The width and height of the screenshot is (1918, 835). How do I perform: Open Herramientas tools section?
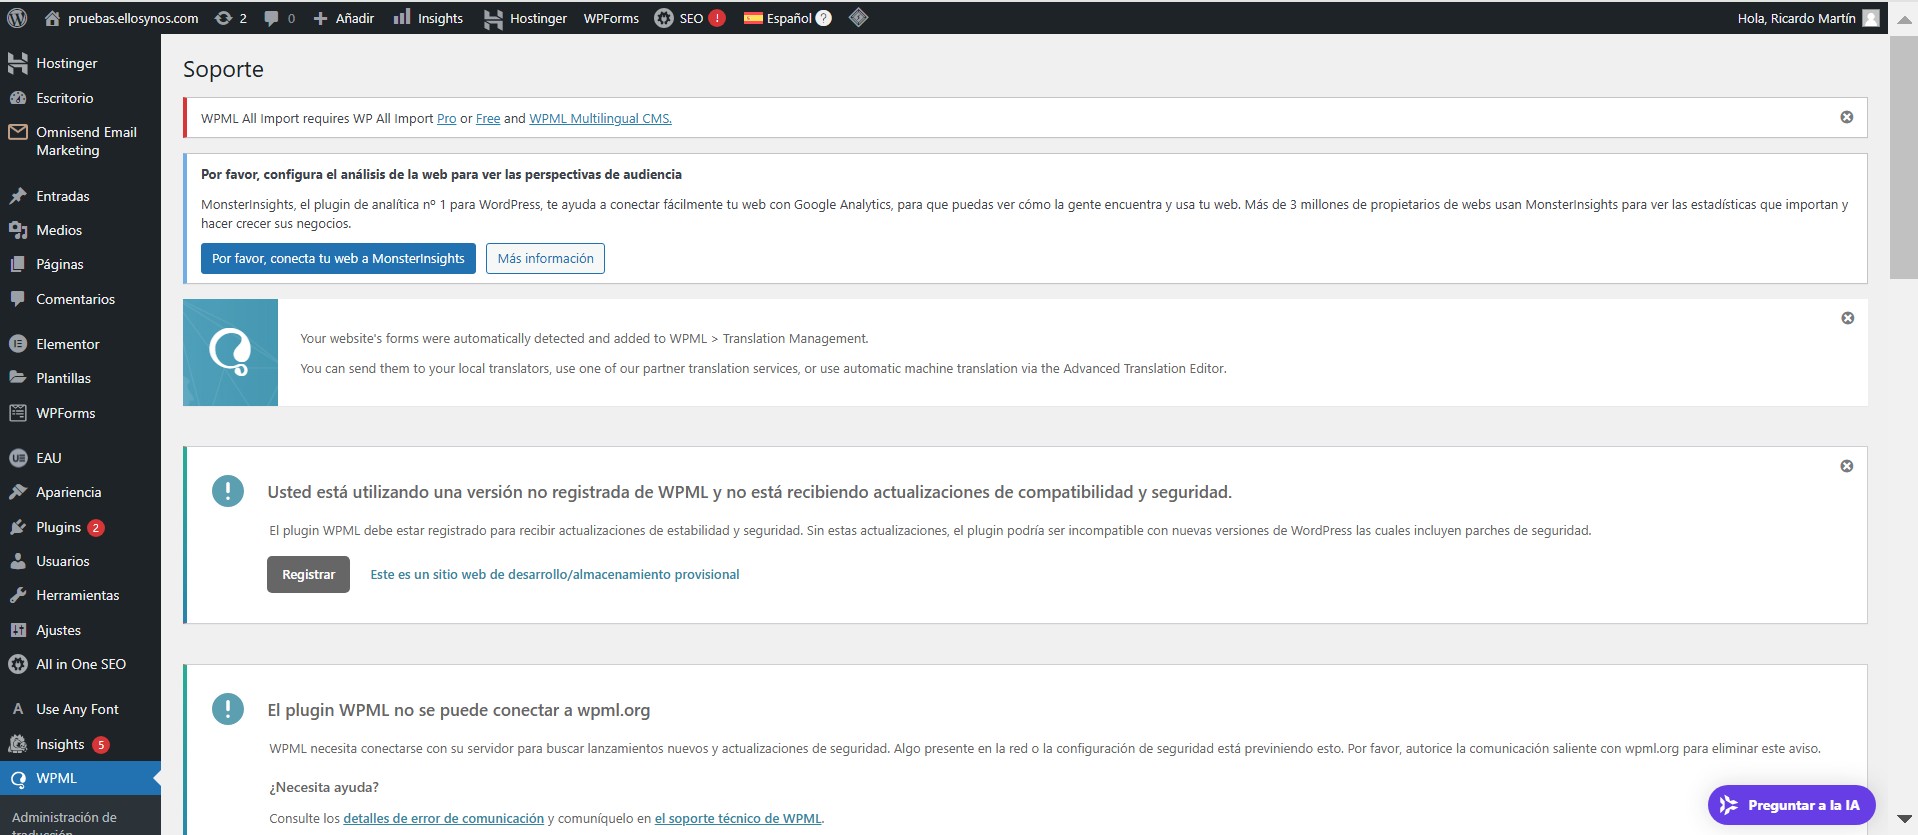click(x=80, y=595)
